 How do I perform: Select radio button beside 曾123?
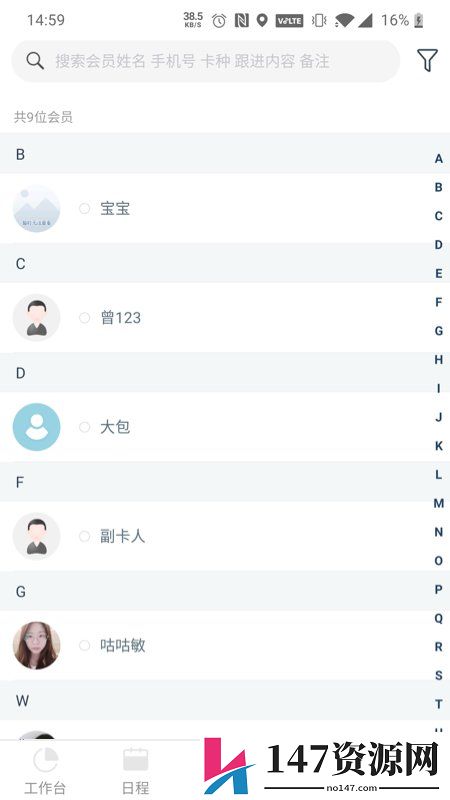pyautogui.click(x=85, y=318)
